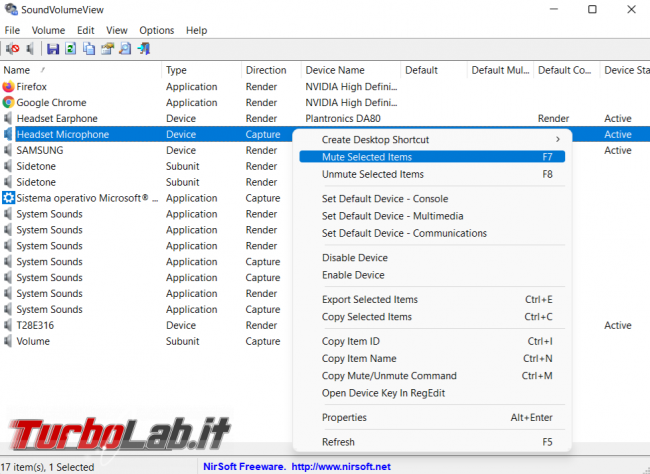This screenshot has width=650, height=474.
Task: Click the Unmute speaker toolbar icon
Action: coord(30,49)
